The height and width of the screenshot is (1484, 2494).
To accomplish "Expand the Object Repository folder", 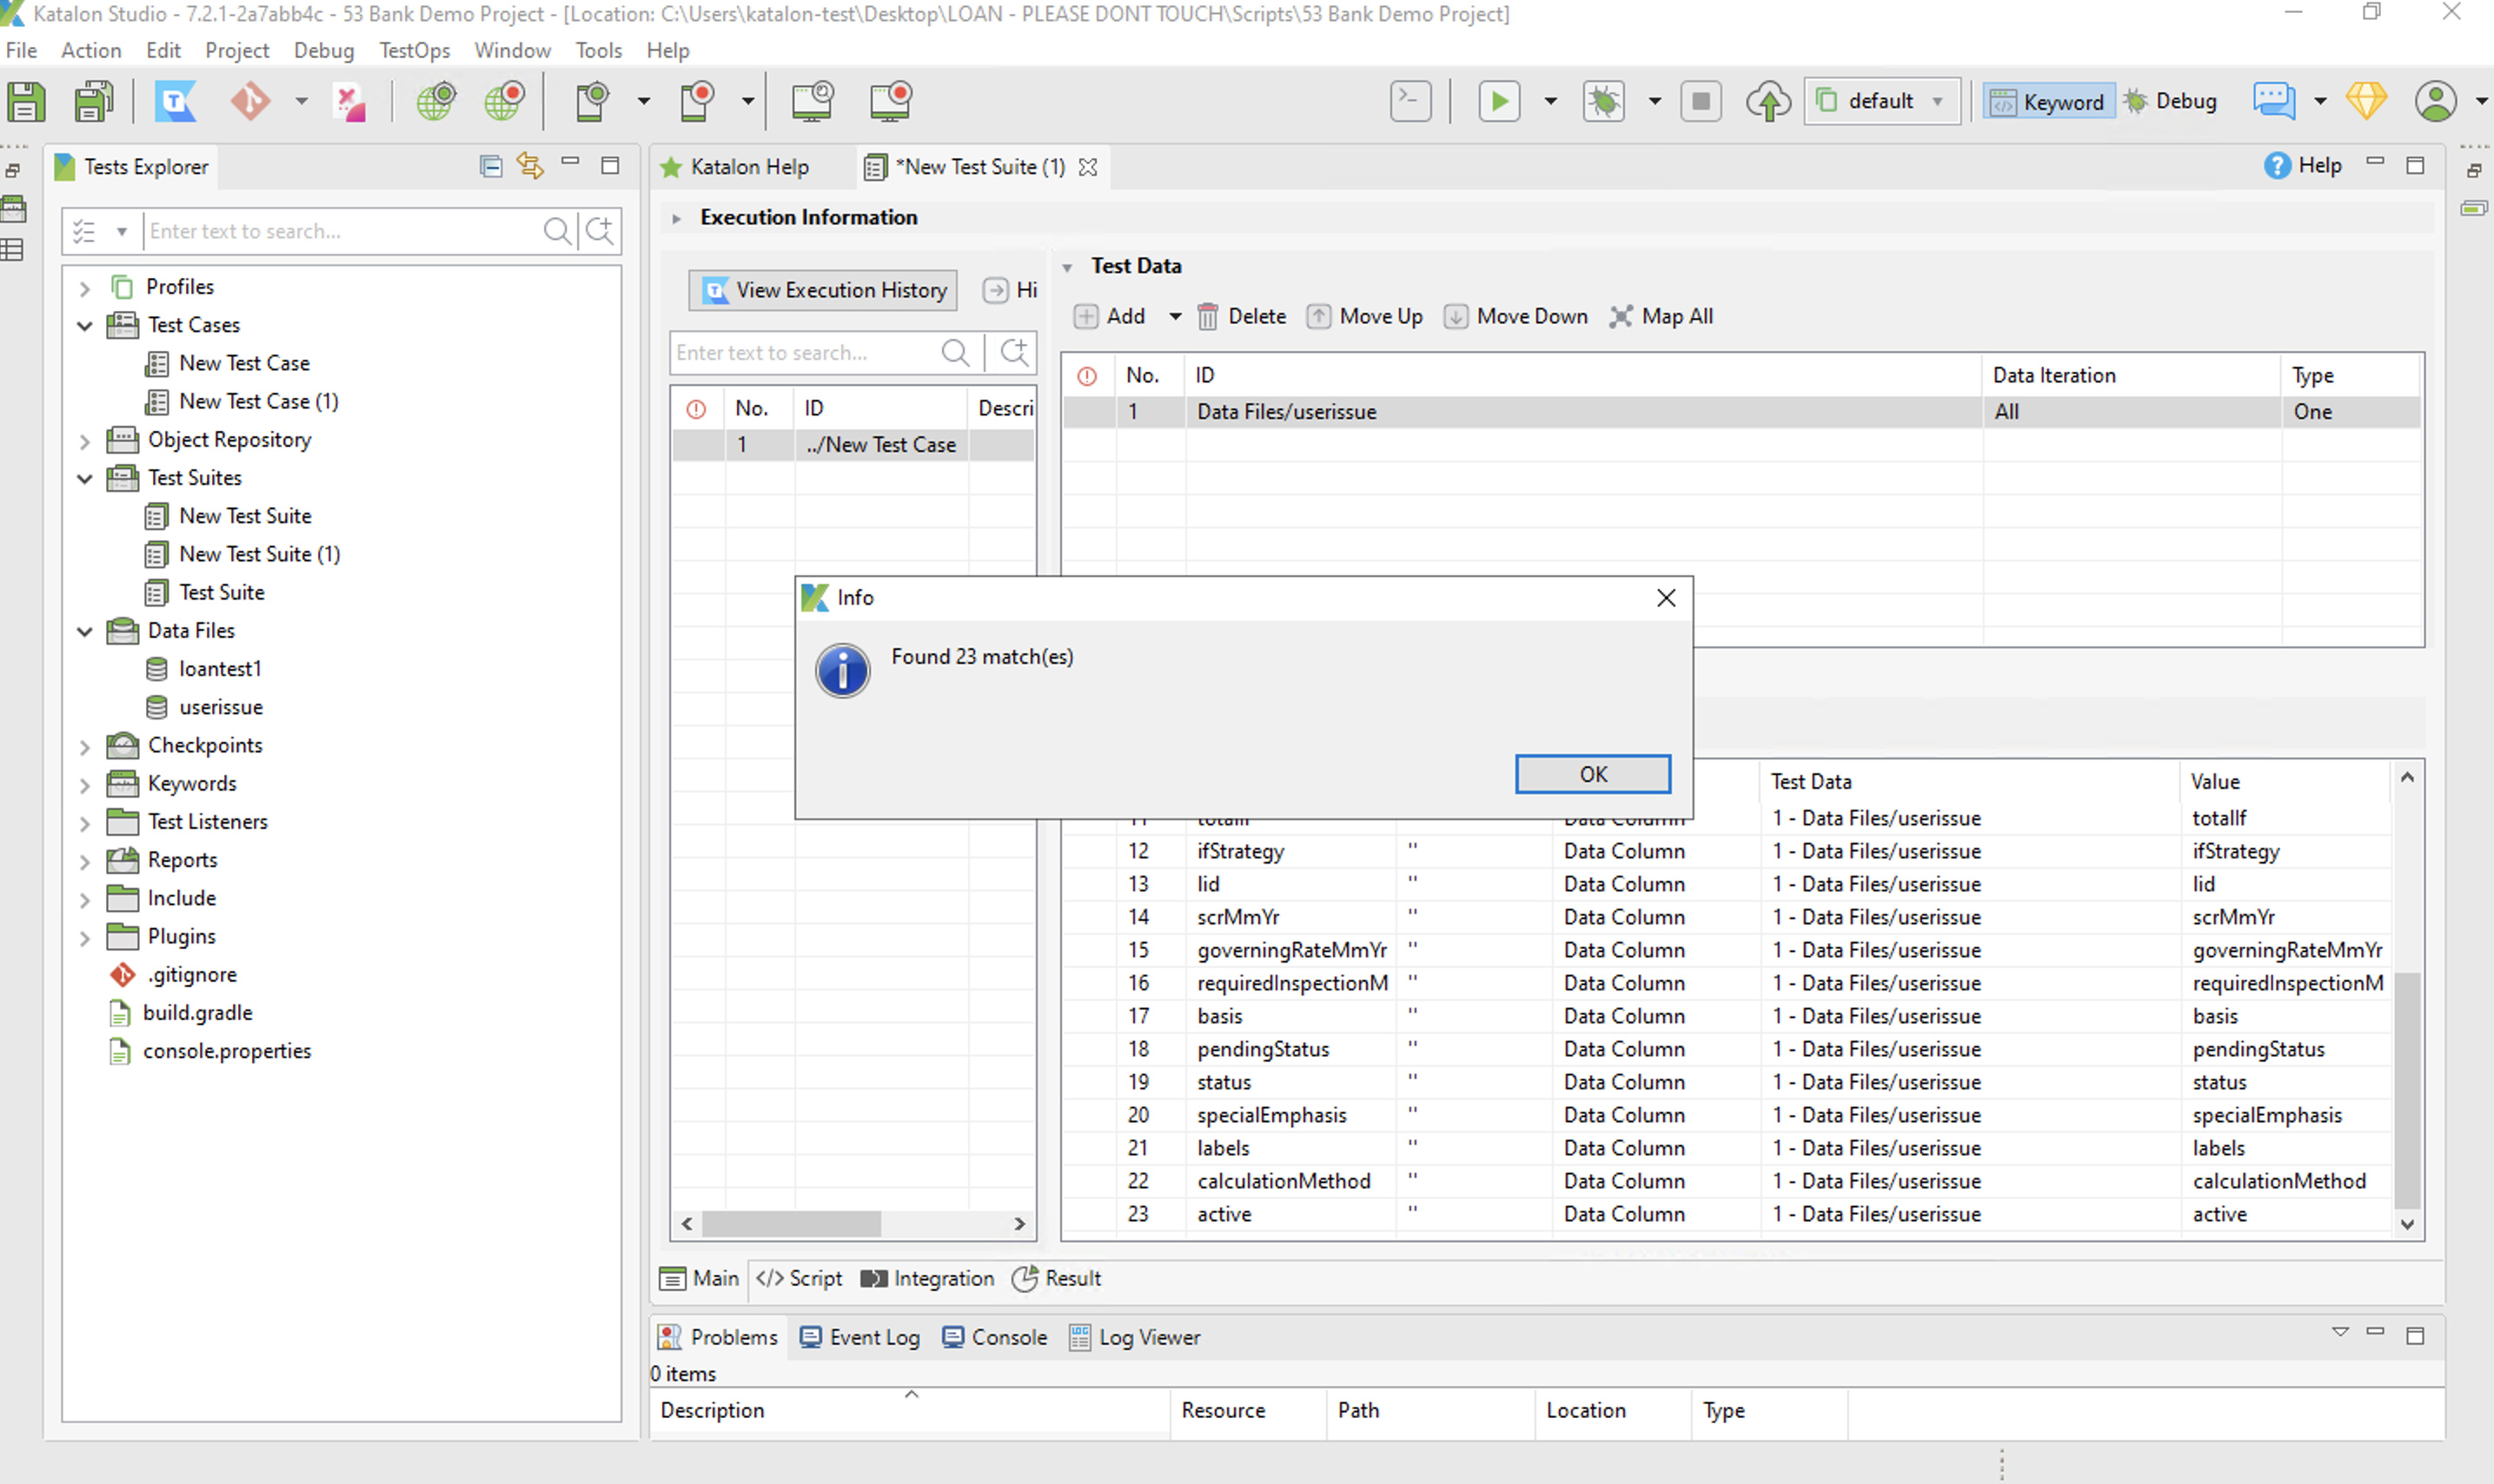I will click(85, 440).
